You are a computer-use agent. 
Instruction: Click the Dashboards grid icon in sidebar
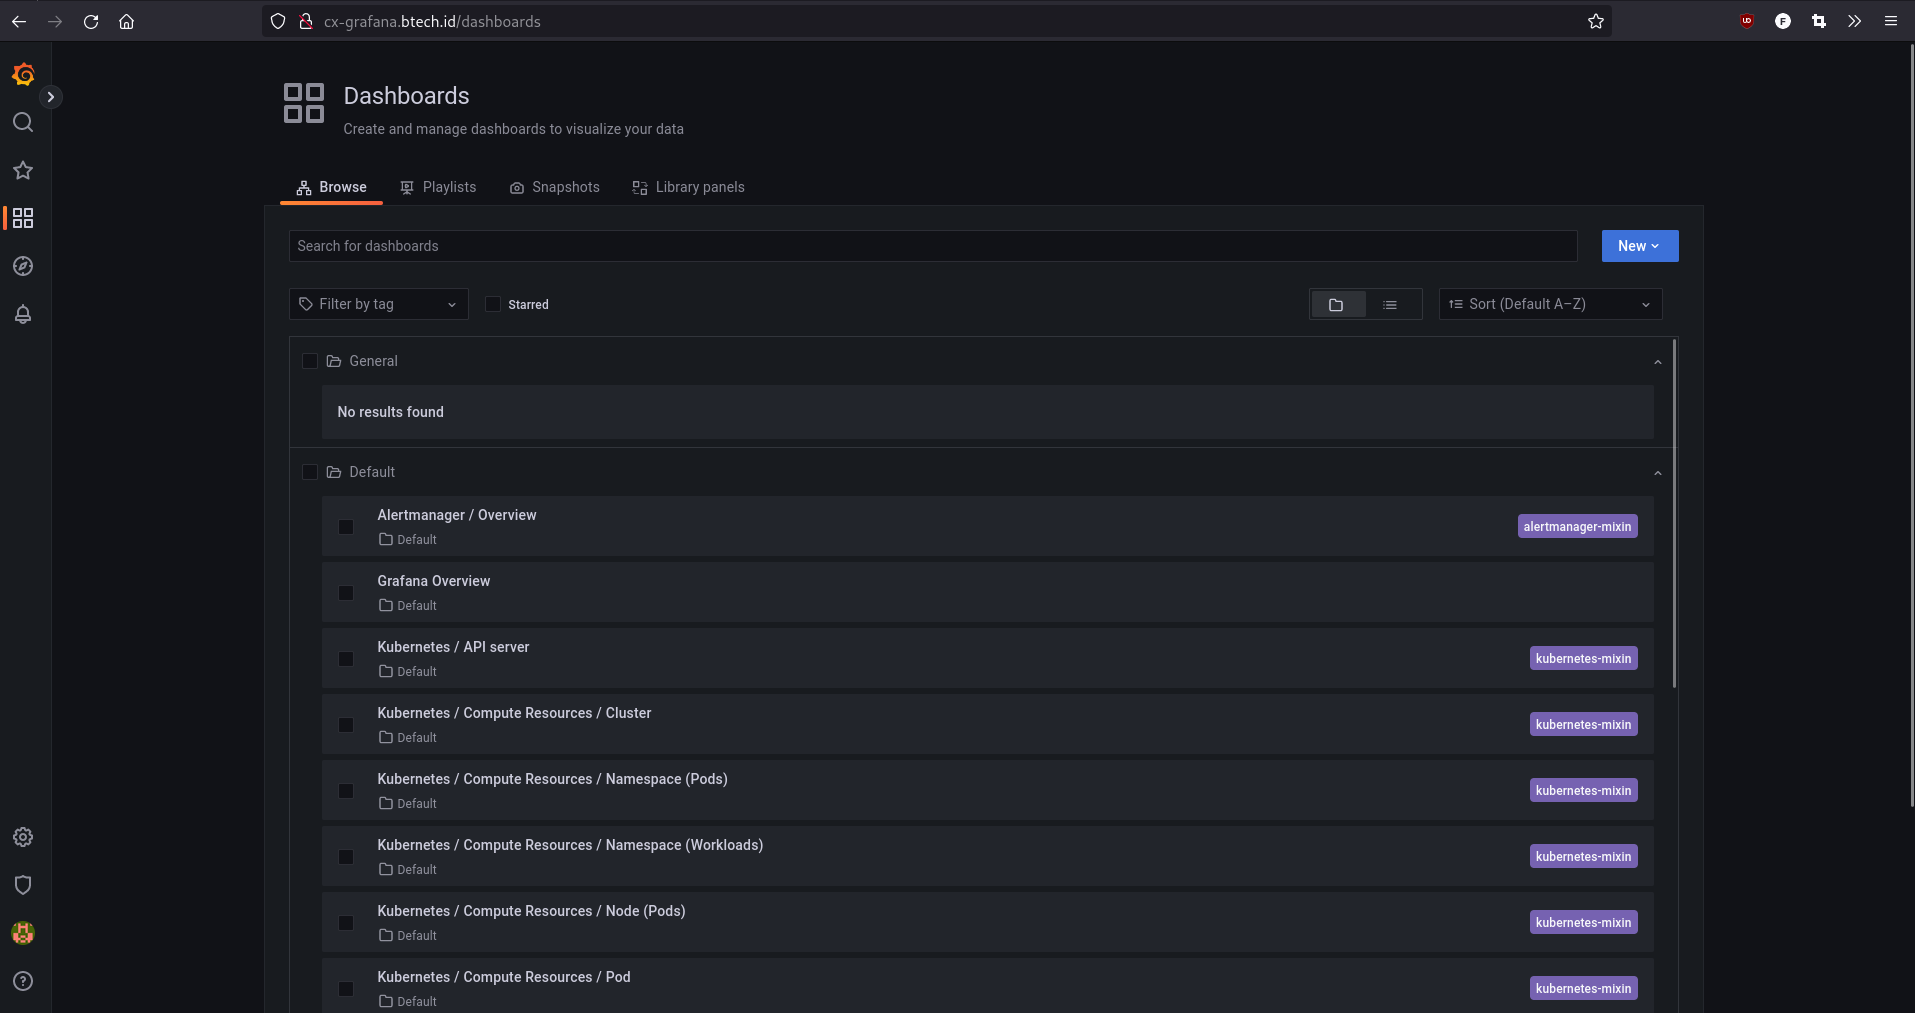23,218
